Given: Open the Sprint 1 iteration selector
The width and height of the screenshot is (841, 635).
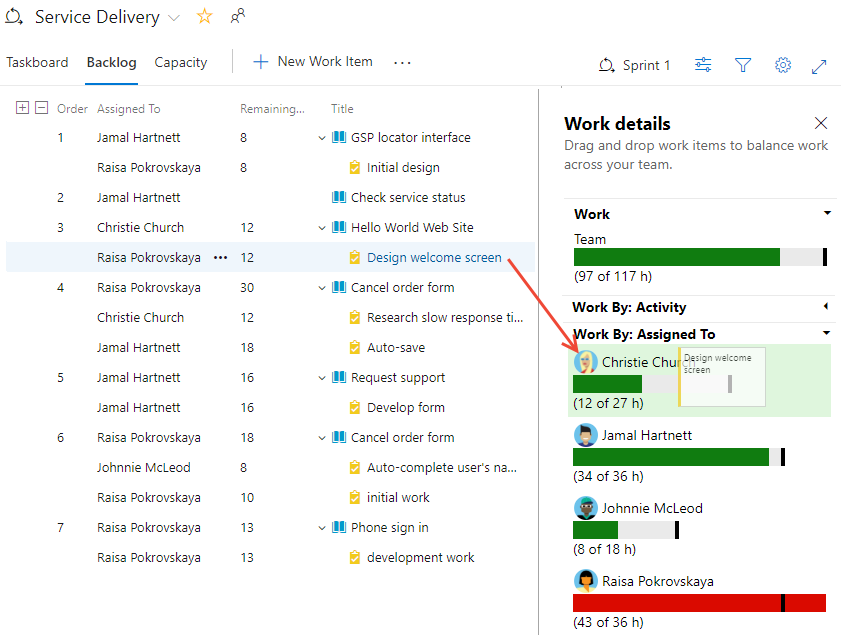Looking at the screenshot, I should click(x=634, y=64).
